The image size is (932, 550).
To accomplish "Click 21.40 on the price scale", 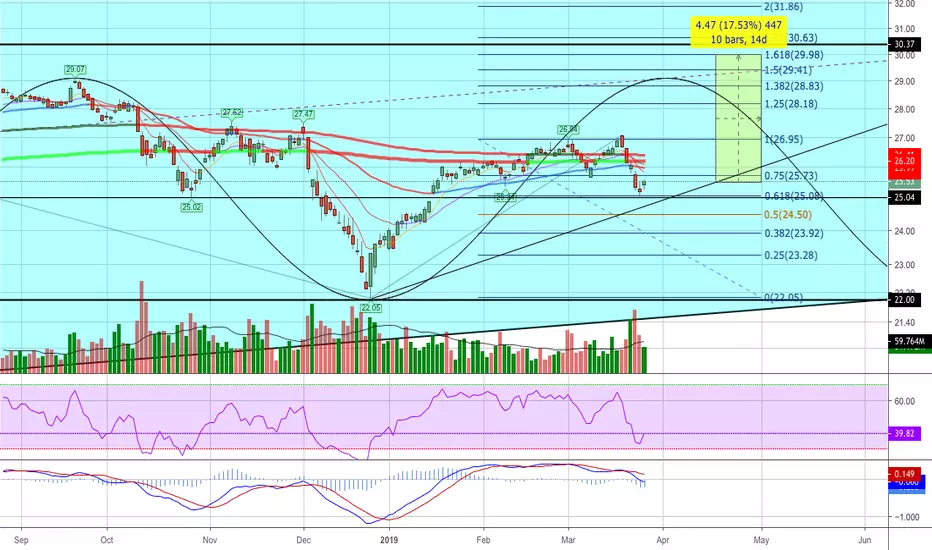I will [x=905, y=322].
